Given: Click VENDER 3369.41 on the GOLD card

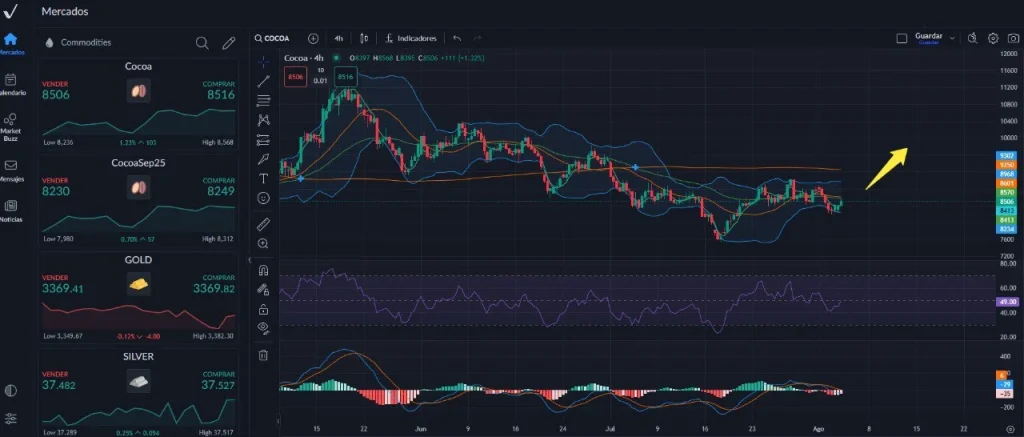Looking at the screenshot, I should (x=62, y=284).
